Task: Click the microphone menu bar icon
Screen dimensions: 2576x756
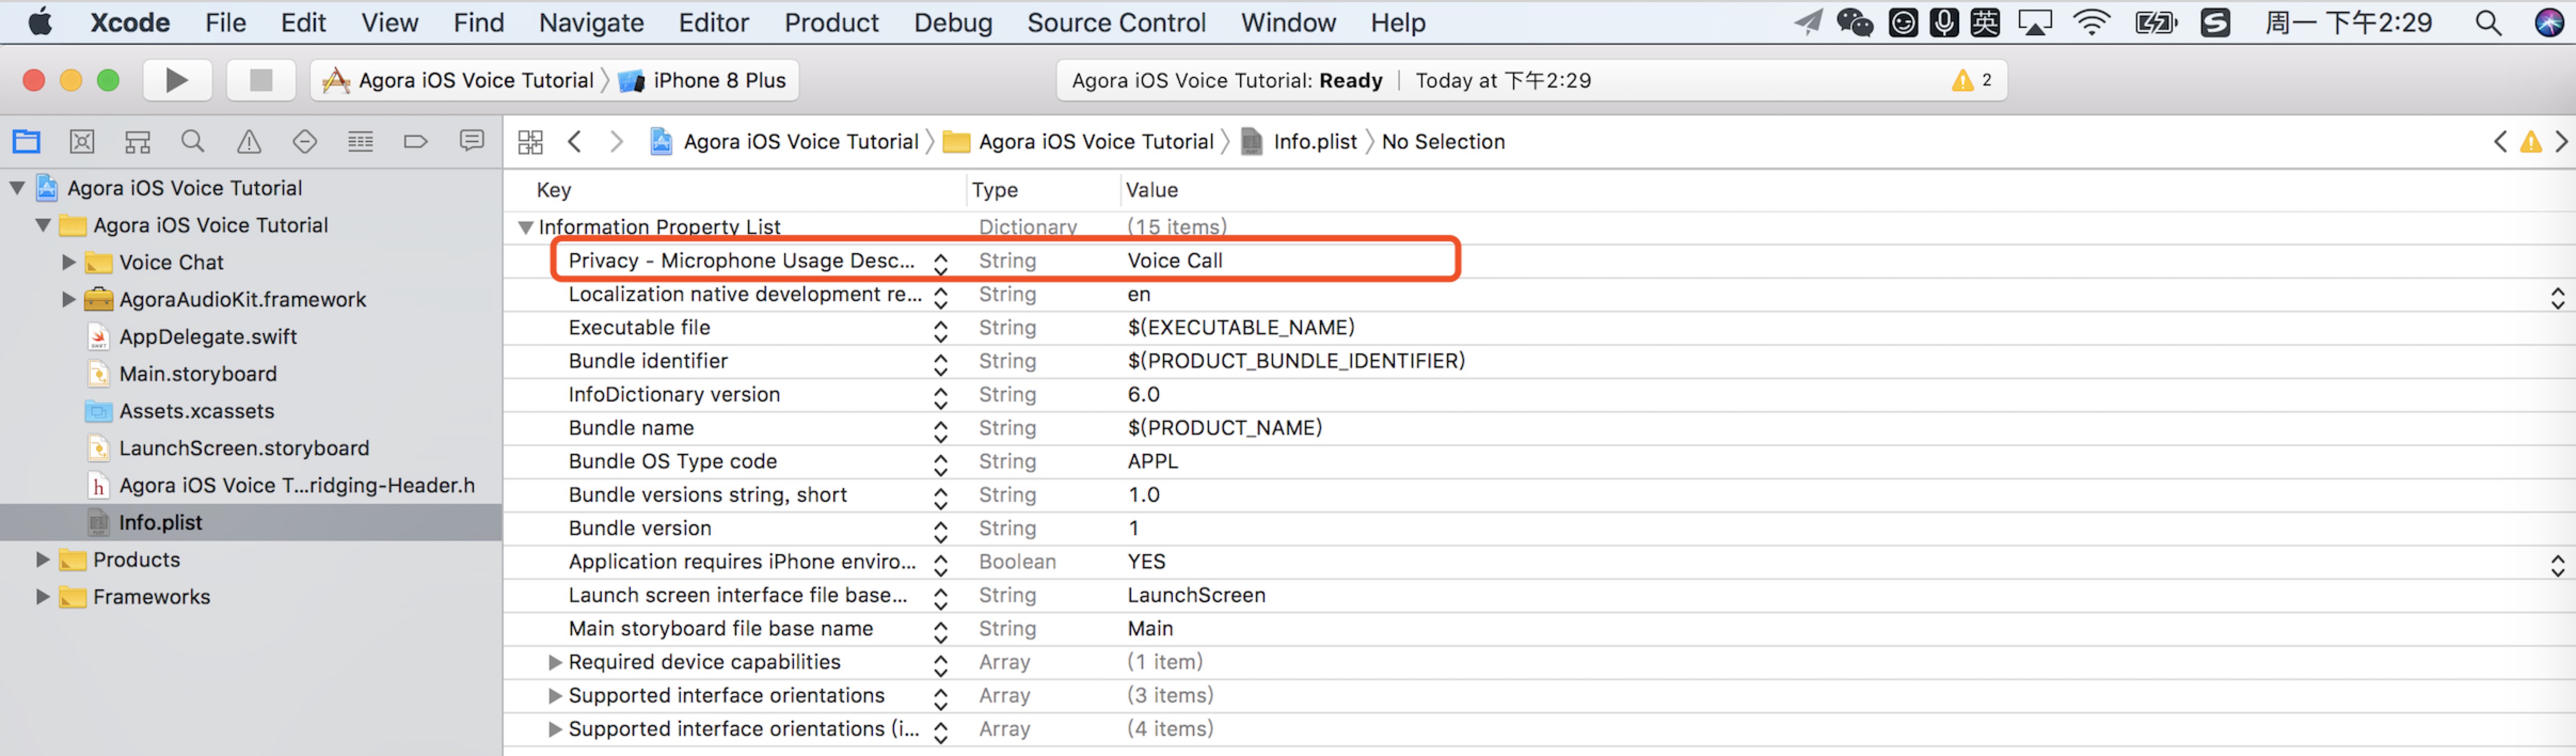Action: [1944, 22]
